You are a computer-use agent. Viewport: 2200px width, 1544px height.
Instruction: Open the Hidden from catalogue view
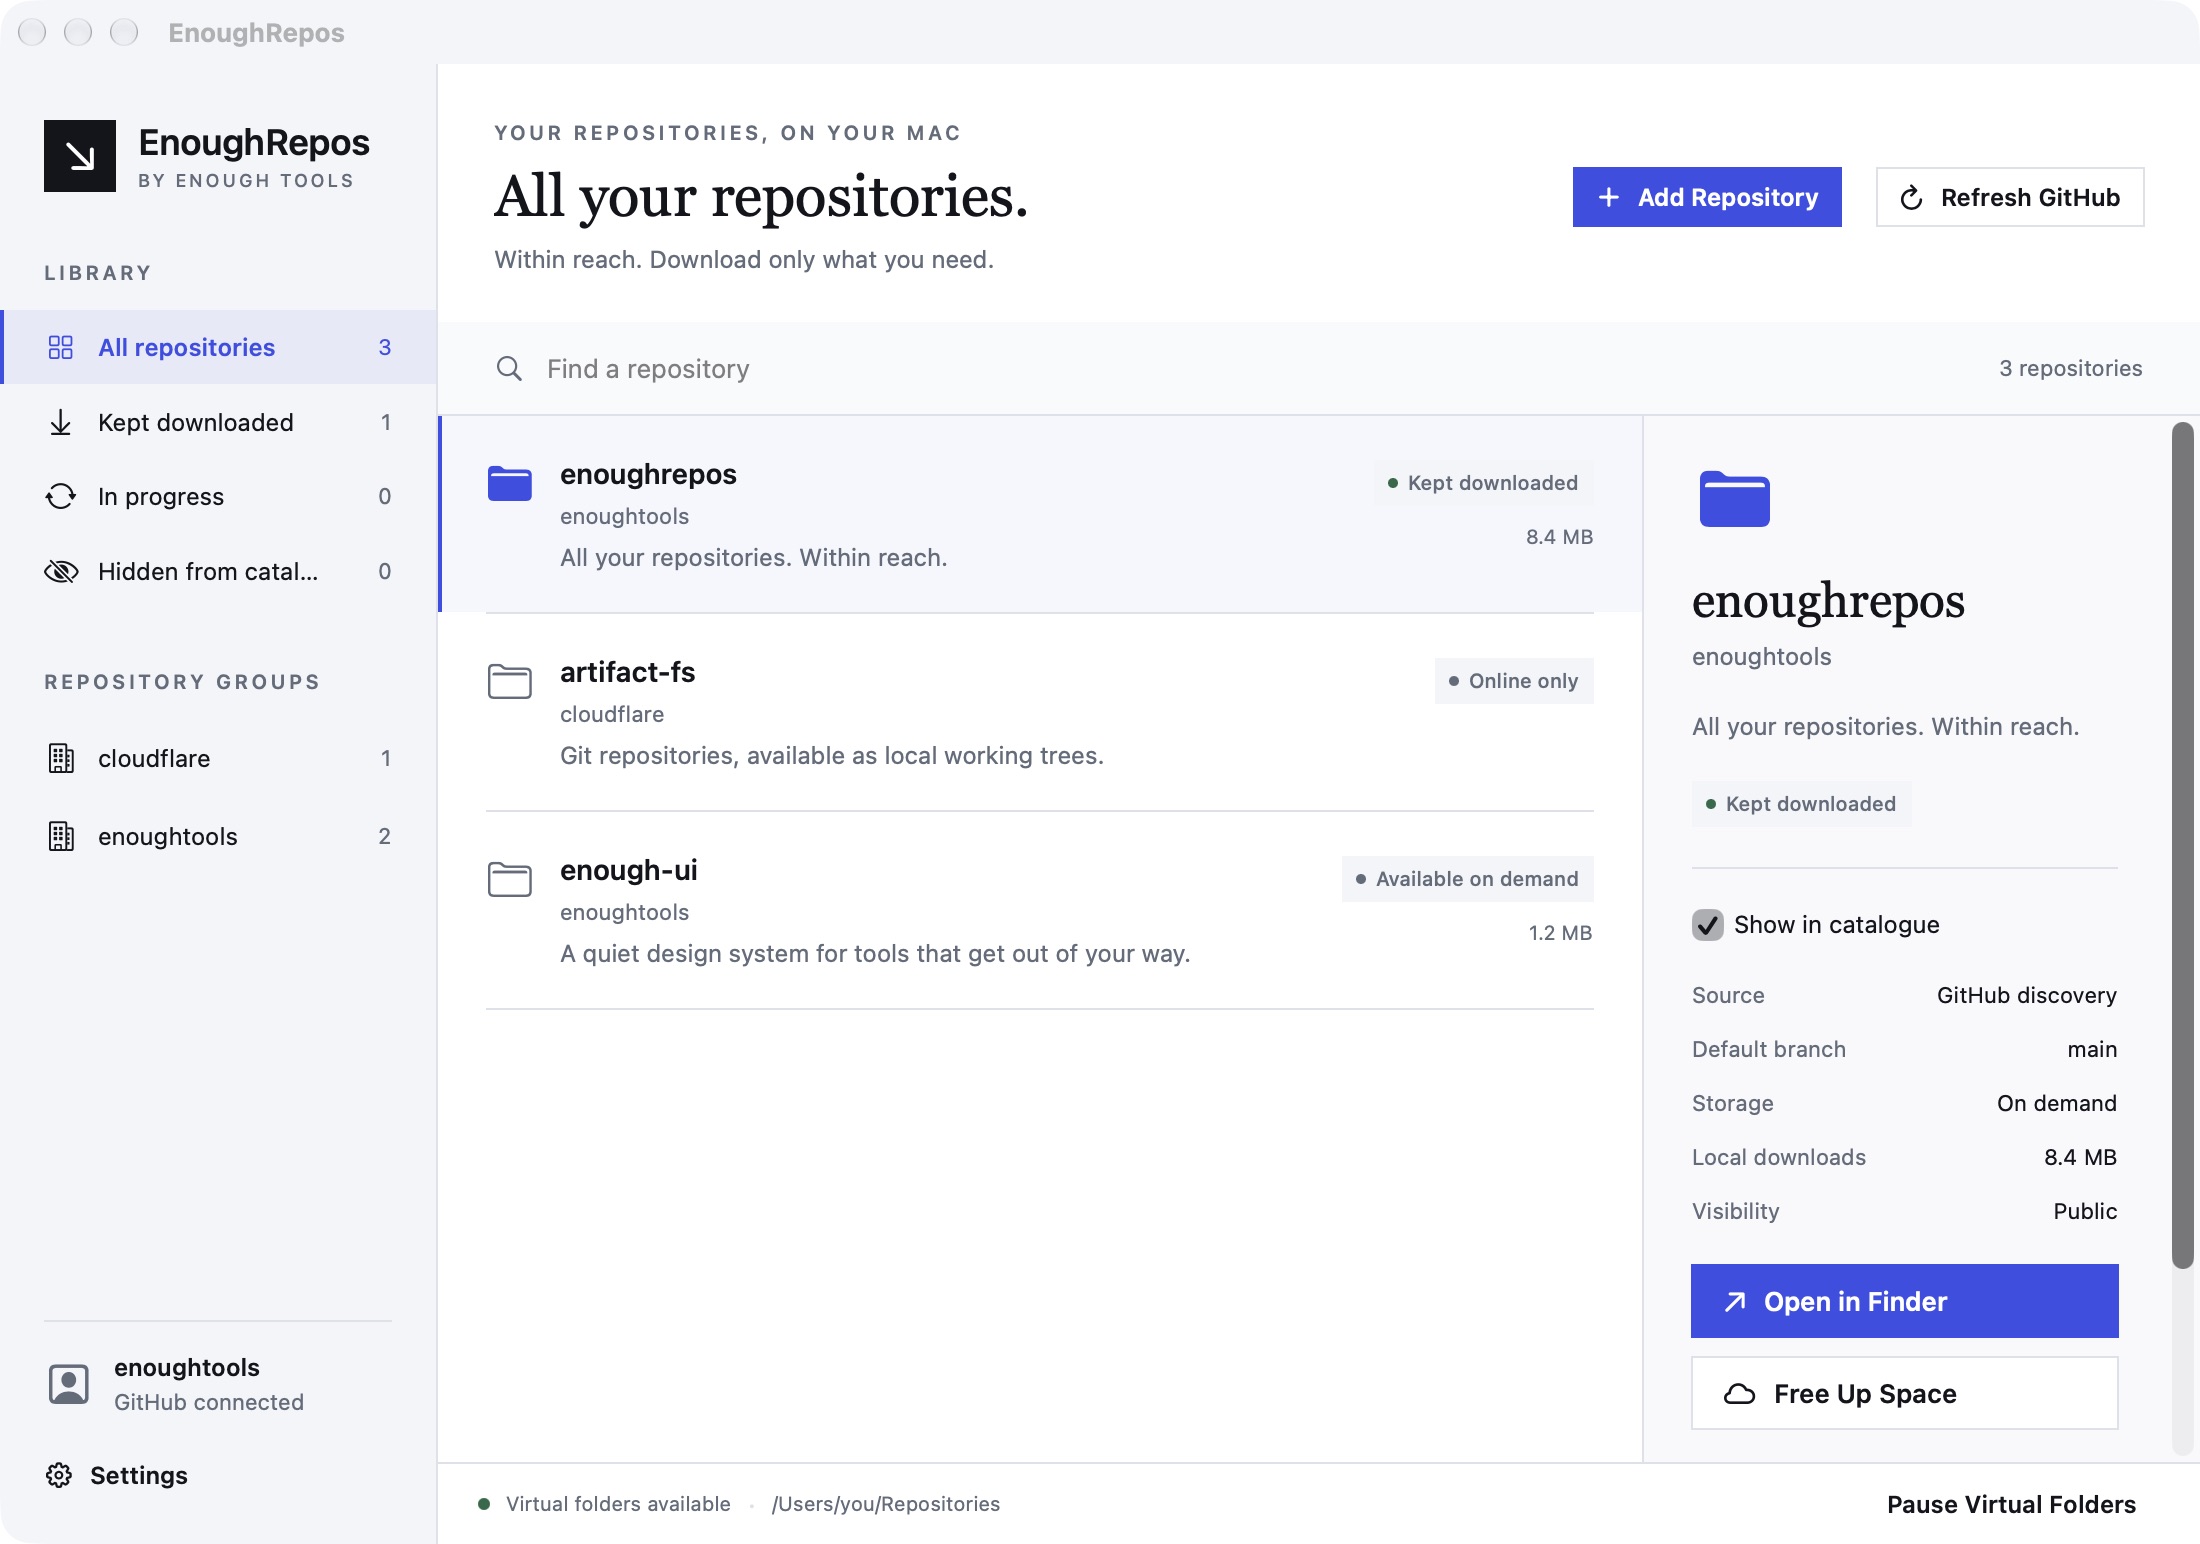pos(219,571)
